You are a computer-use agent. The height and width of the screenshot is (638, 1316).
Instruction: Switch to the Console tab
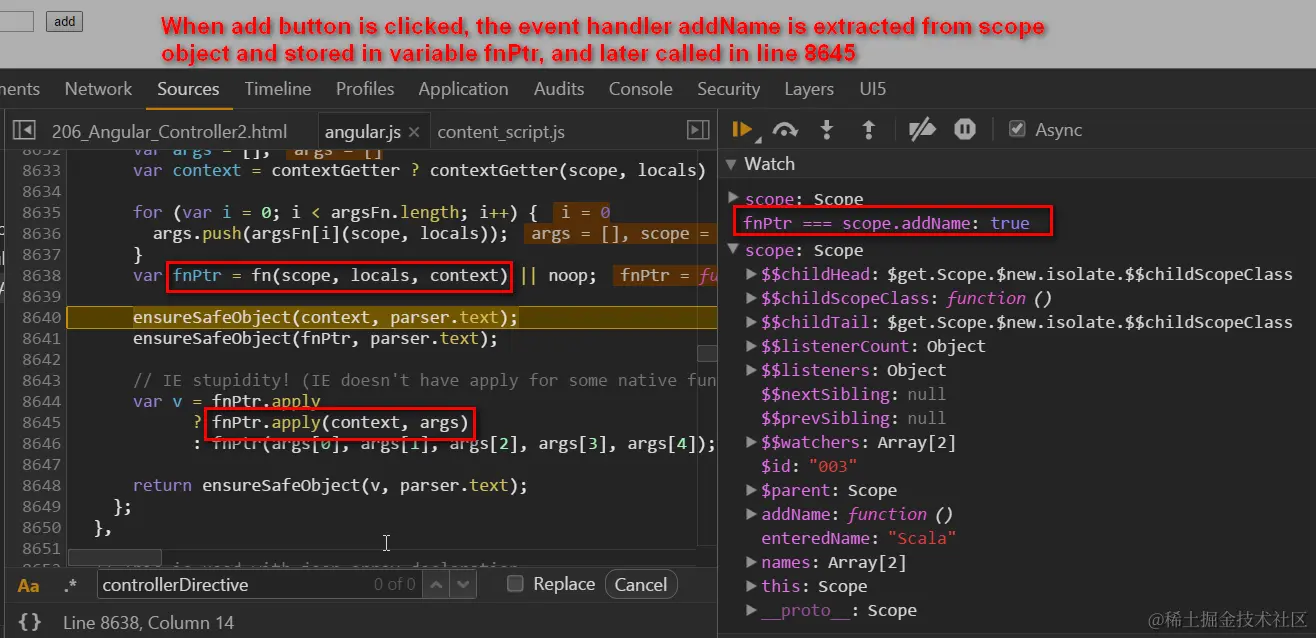coord(640,89)
